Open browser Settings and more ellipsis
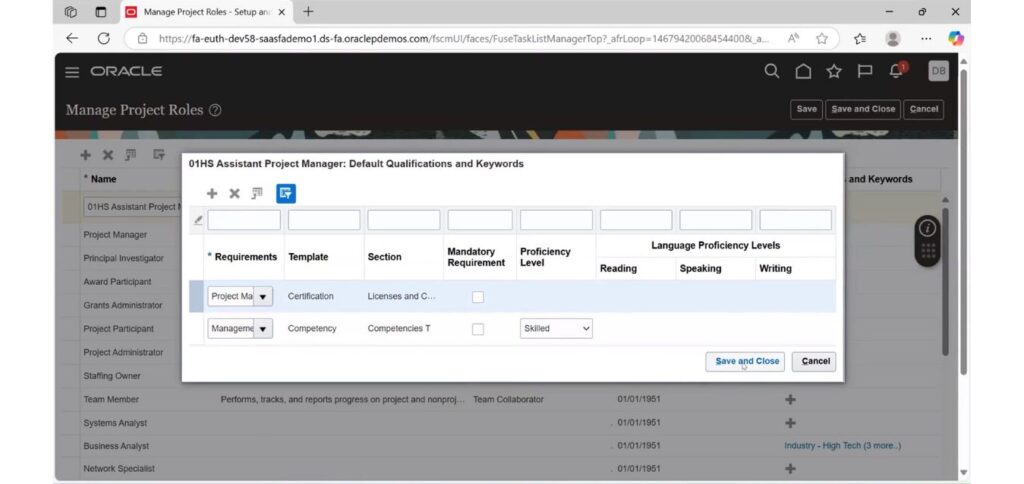 pos(926,39)
